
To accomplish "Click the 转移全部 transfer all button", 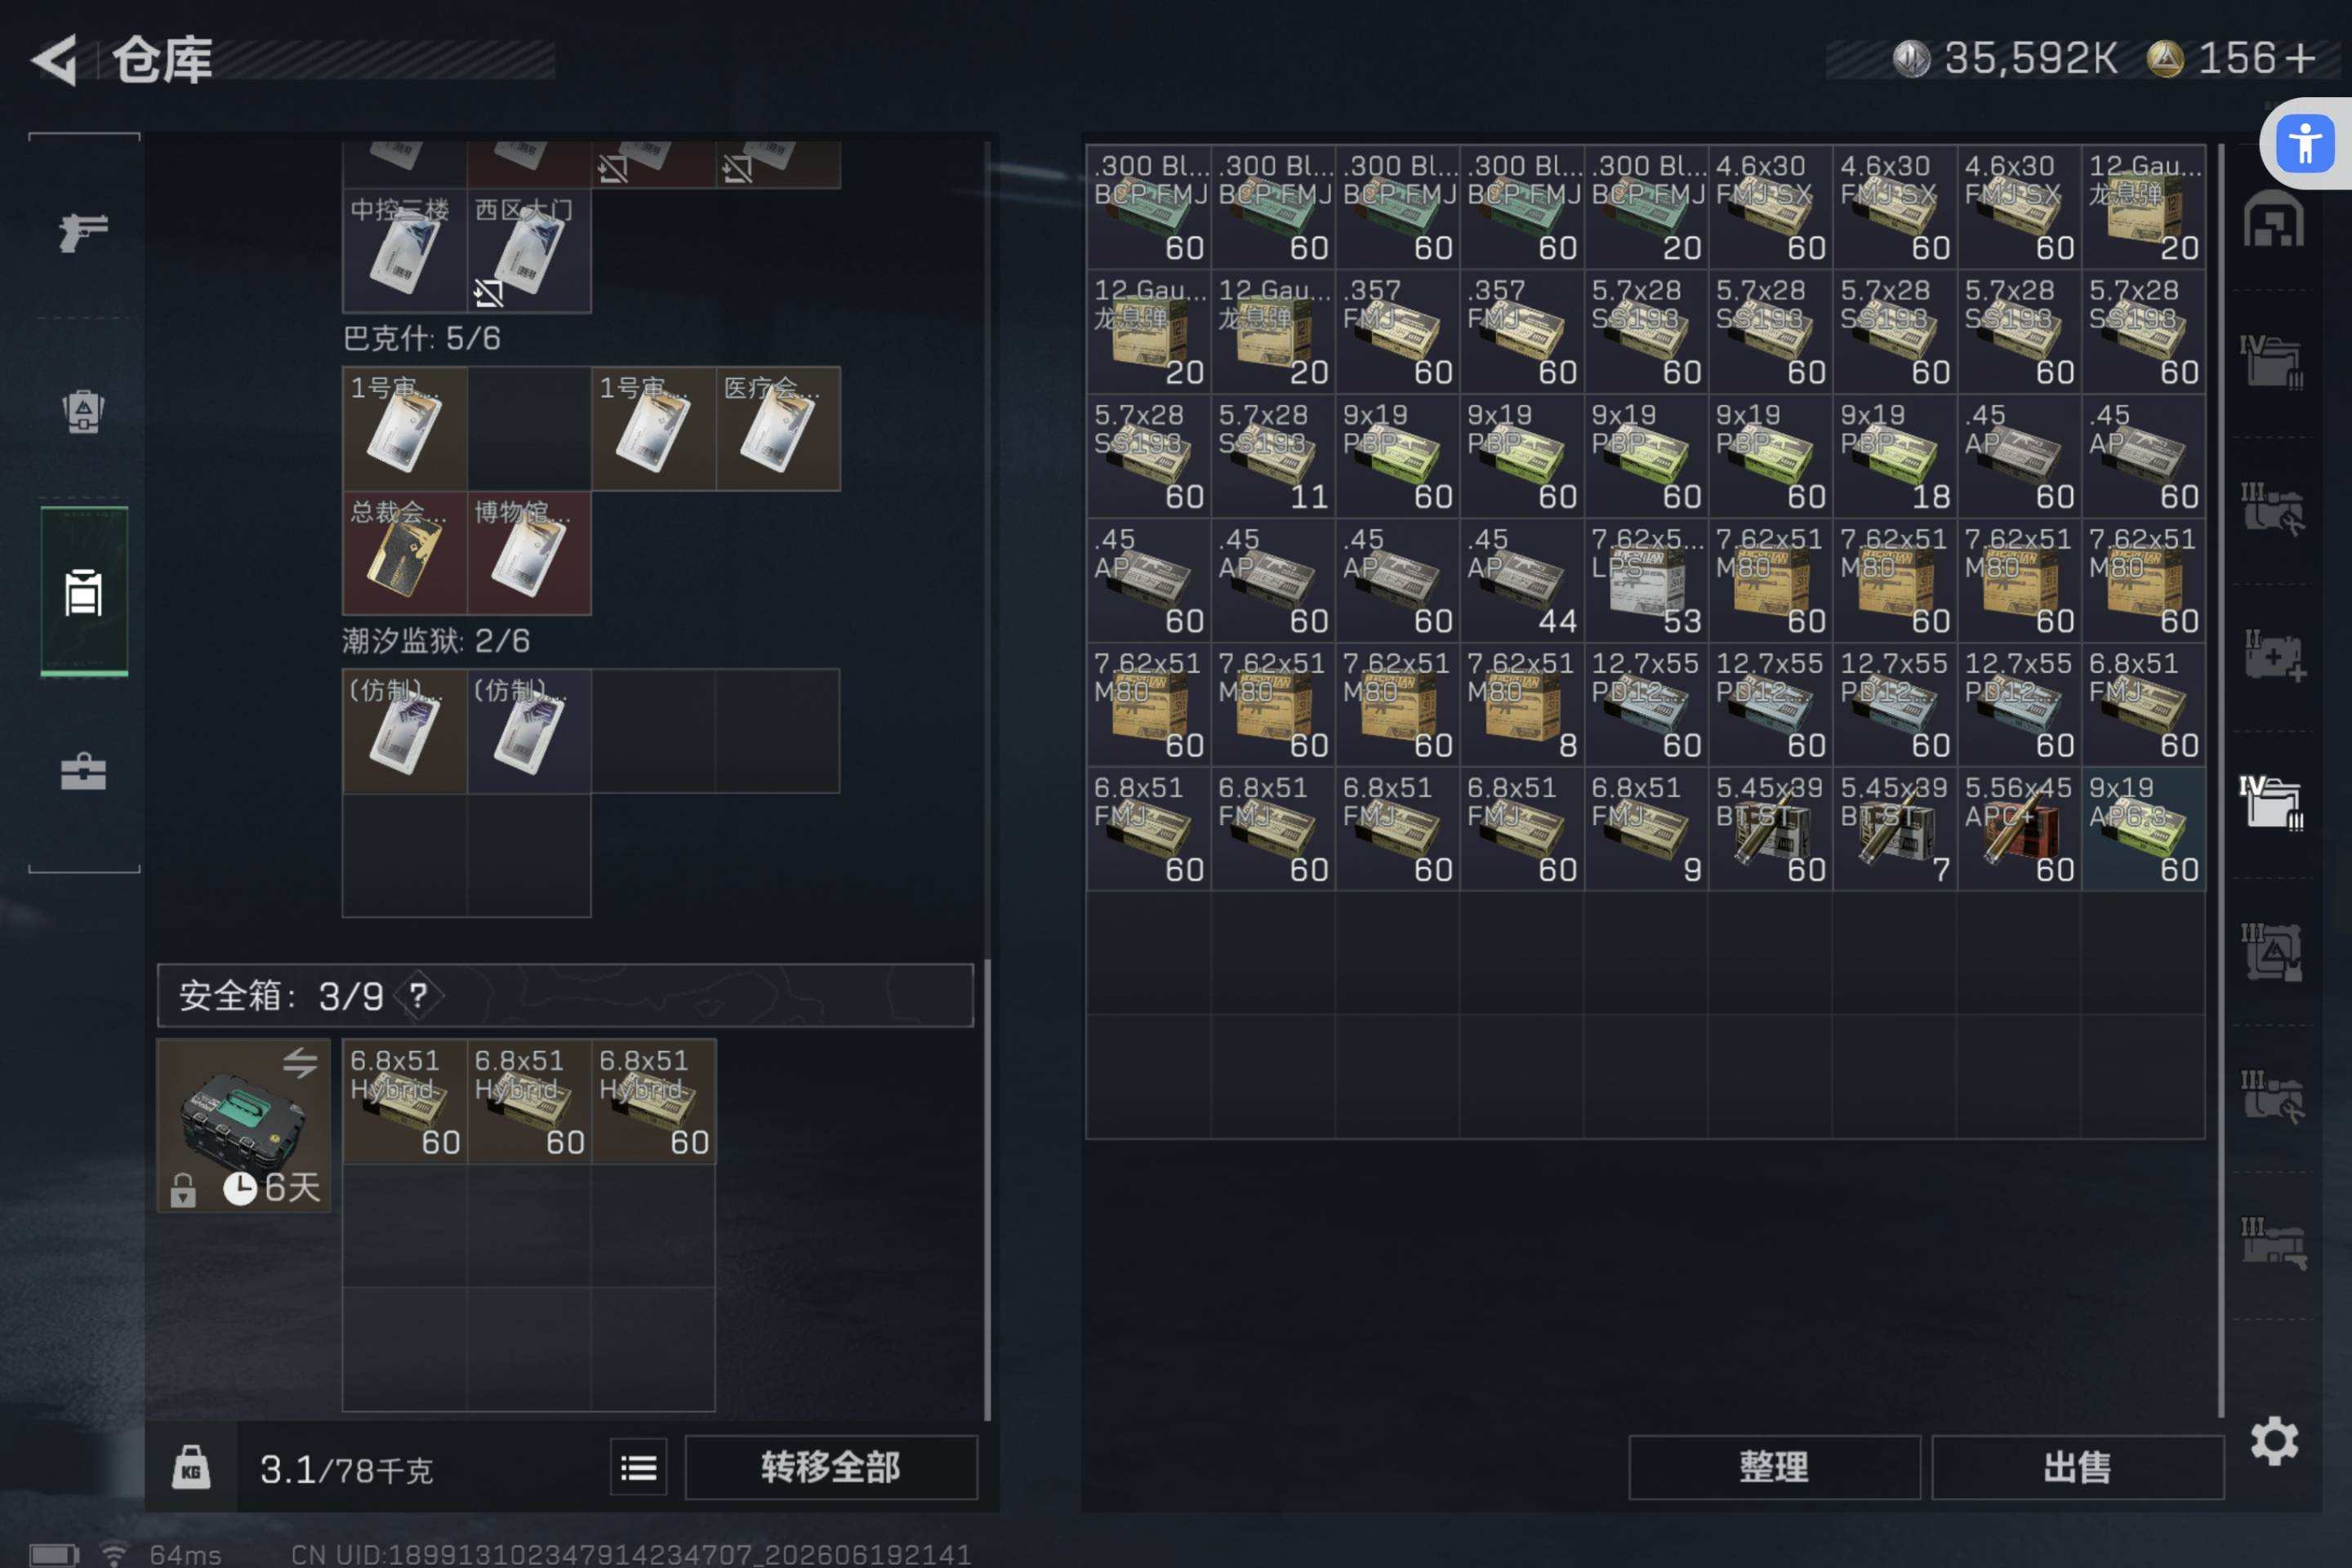I will pyautogui.click(x=830, y=1467).
